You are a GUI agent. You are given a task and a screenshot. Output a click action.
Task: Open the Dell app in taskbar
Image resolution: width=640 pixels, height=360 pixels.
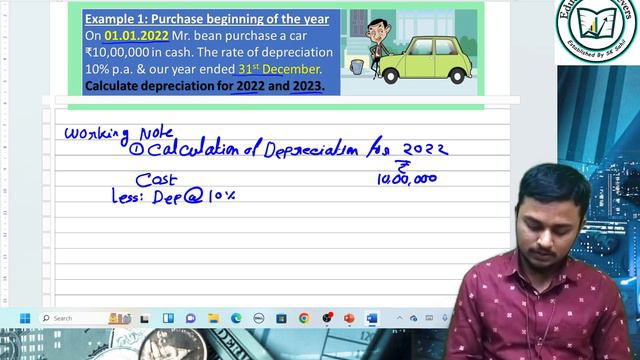pyautogui.click(x=259, y=318)
